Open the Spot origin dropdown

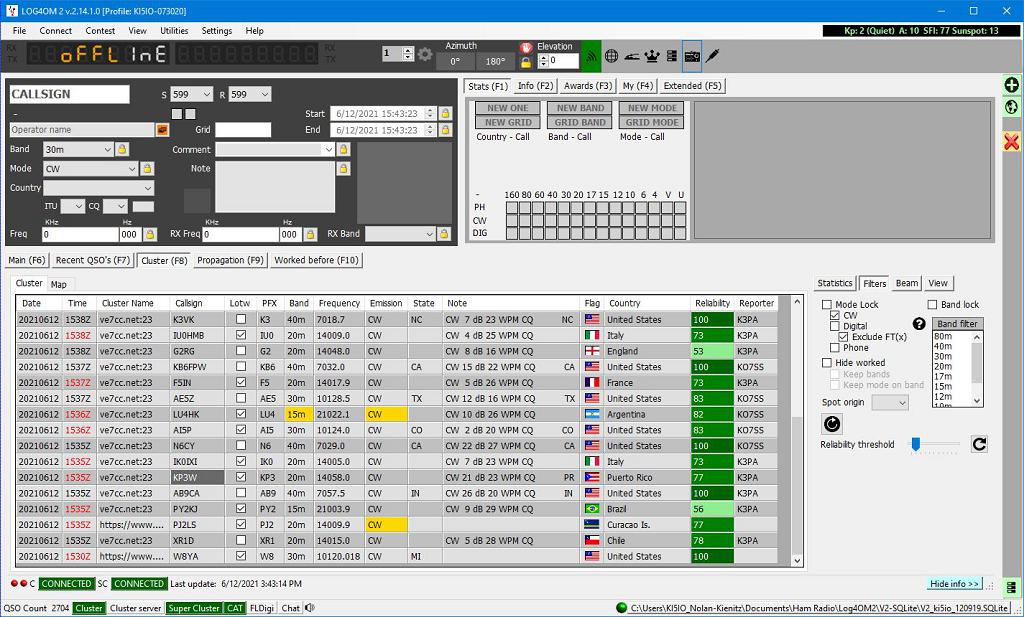click(902, 403)
